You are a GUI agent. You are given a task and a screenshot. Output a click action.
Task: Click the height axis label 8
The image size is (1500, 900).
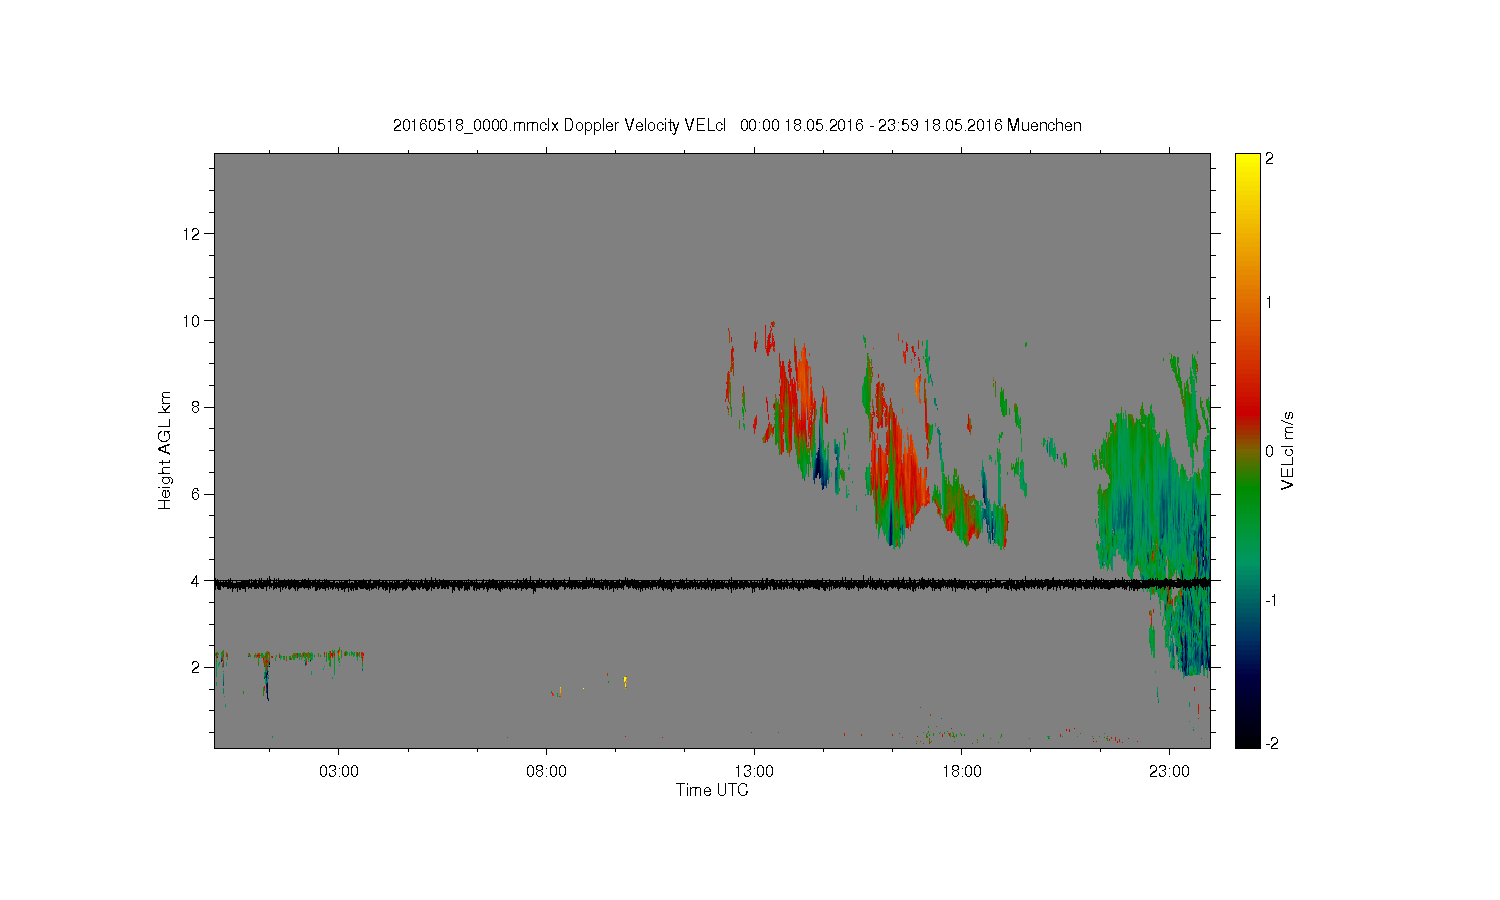point(197,407)
